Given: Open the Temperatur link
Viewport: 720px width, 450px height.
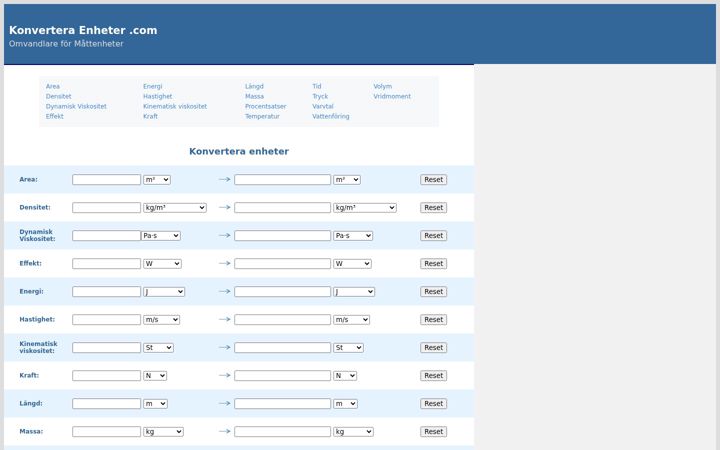Looking at the screenshot, I should pyautogui.click(x=262, y=117).
